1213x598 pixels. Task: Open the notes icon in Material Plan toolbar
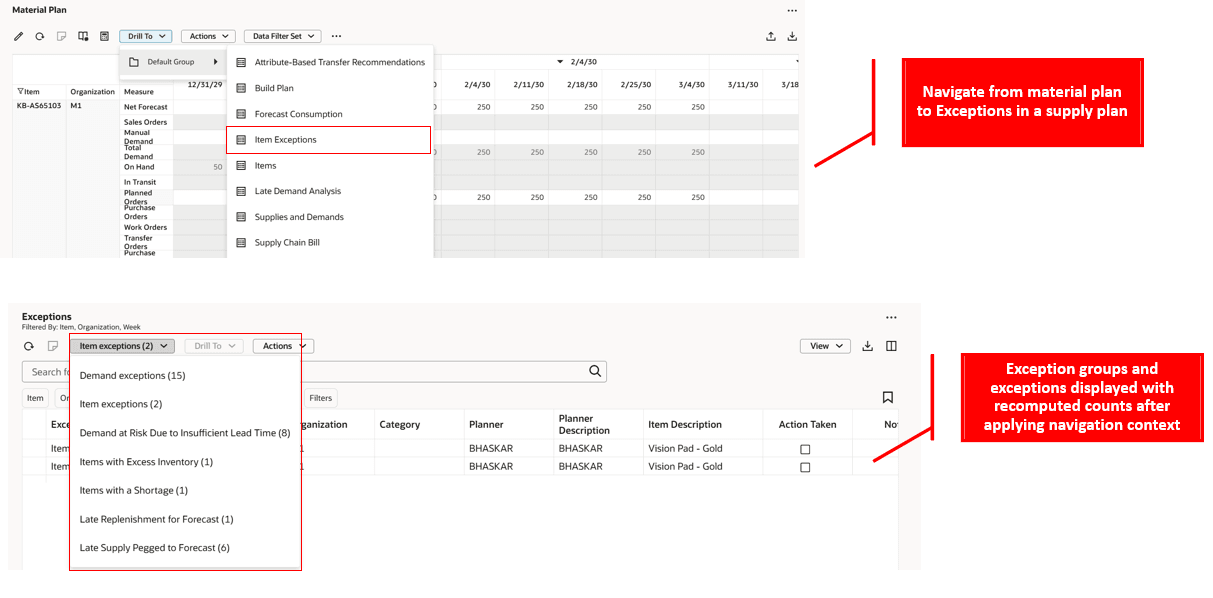pyautogui.click(x=61, y=36)
